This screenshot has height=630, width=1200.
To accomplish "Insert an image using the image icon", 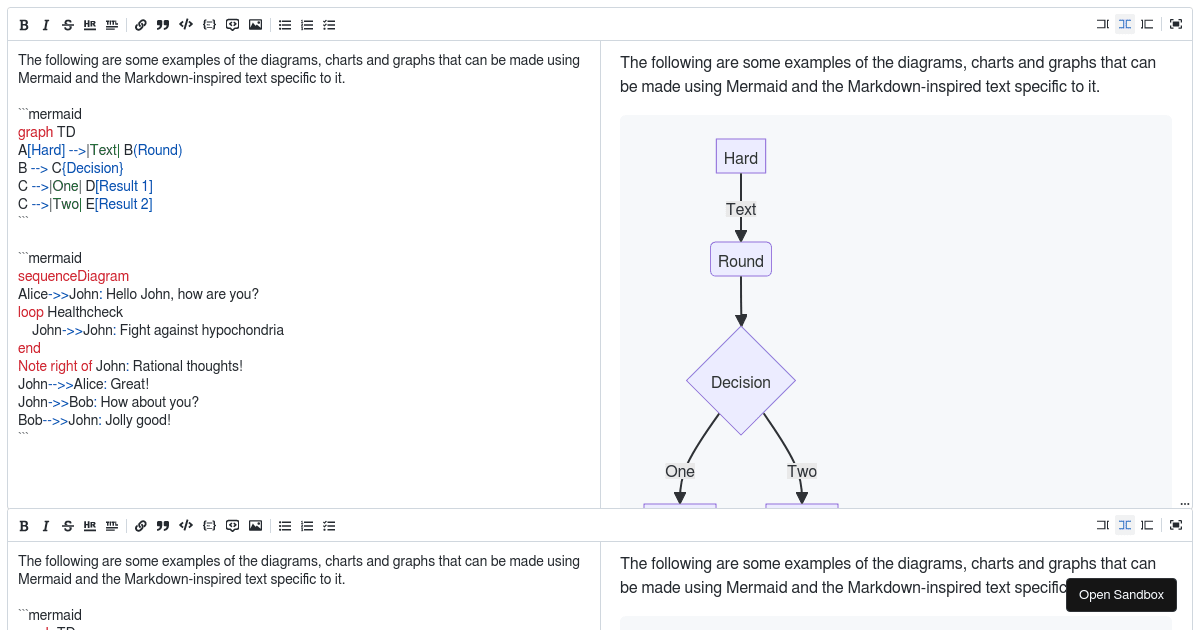I will [x=255, y=24].
